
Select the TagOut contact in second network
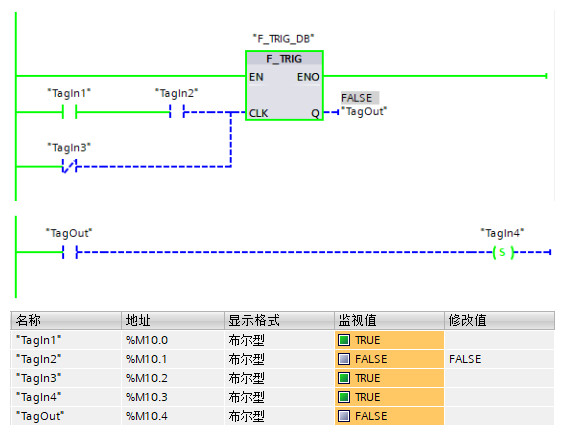(x=70, y=252)
